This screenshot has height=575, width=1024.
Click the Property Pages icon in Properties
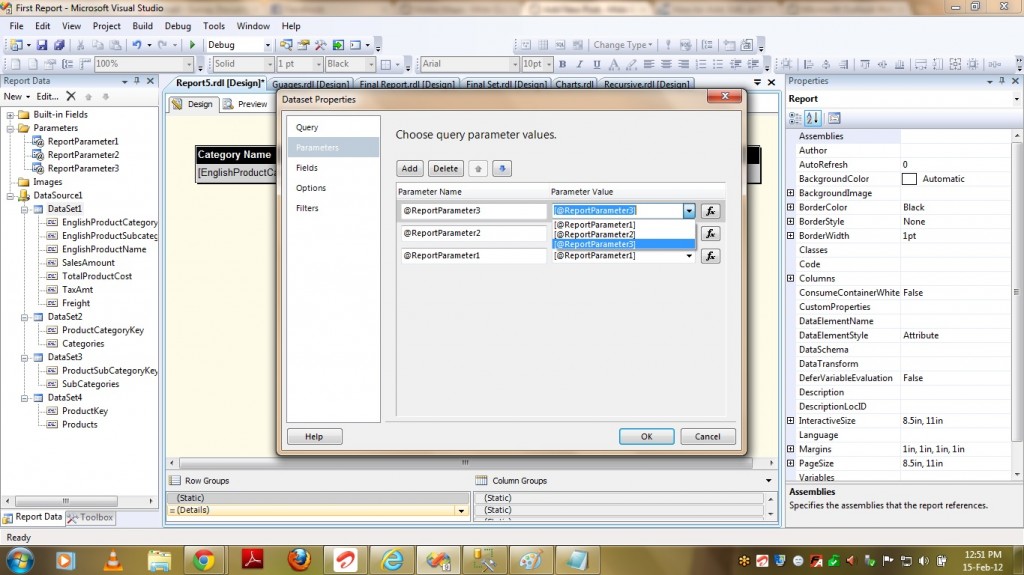[x=834, y=118]
